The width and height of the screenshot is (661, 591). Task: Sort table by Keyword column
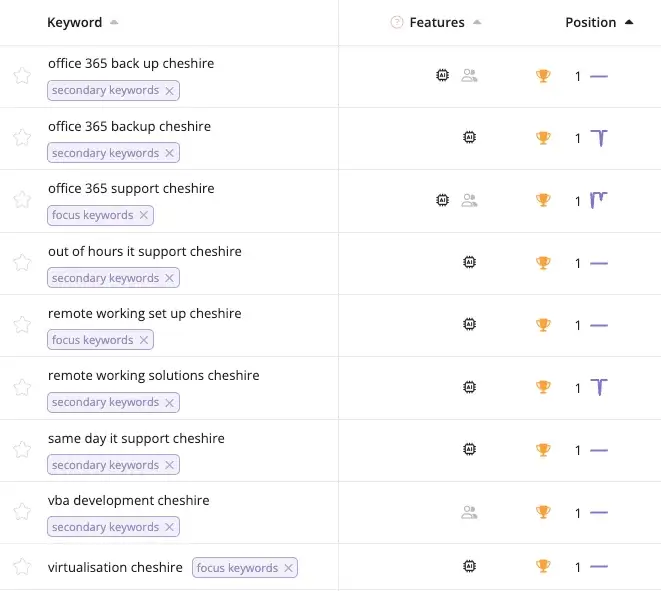tap(75, 23)
